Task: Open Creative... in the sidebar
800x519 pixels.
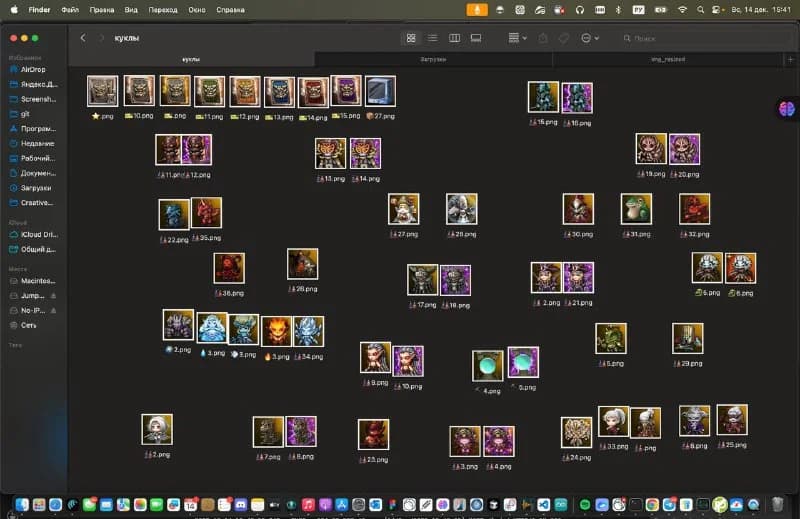Action: click(33, 203)
